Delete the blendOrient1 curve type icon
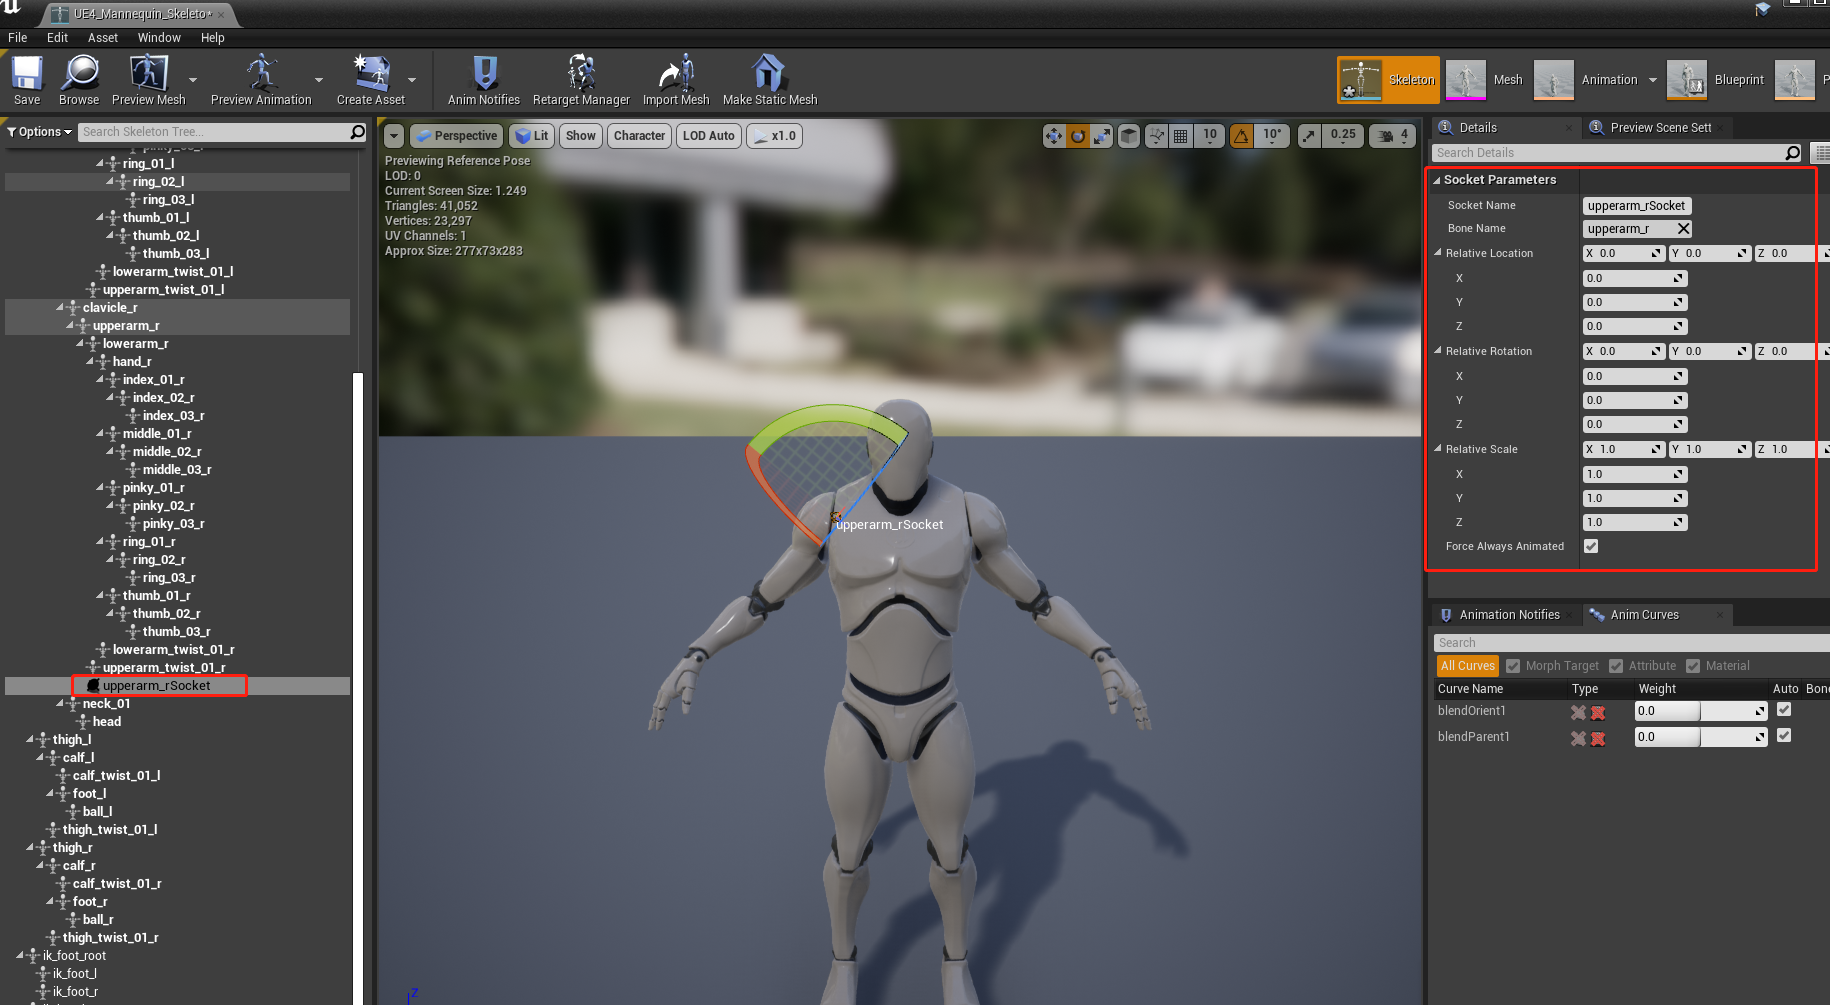Viewport: 1830px width, 1005px height. click(1578, 712)
